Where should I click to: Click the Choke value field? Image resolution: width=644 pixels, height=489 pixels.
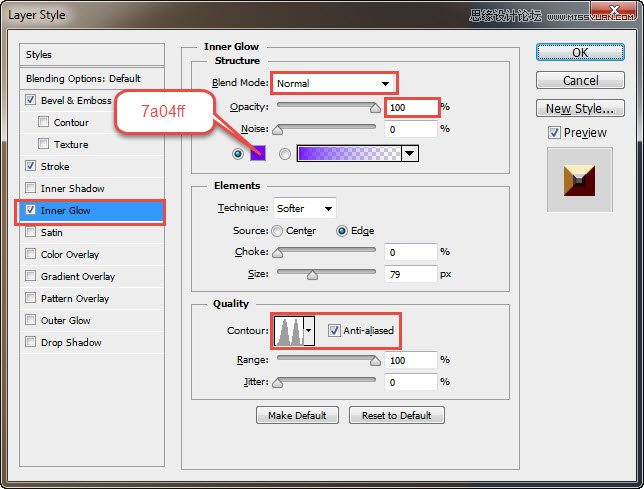(411, 252)
